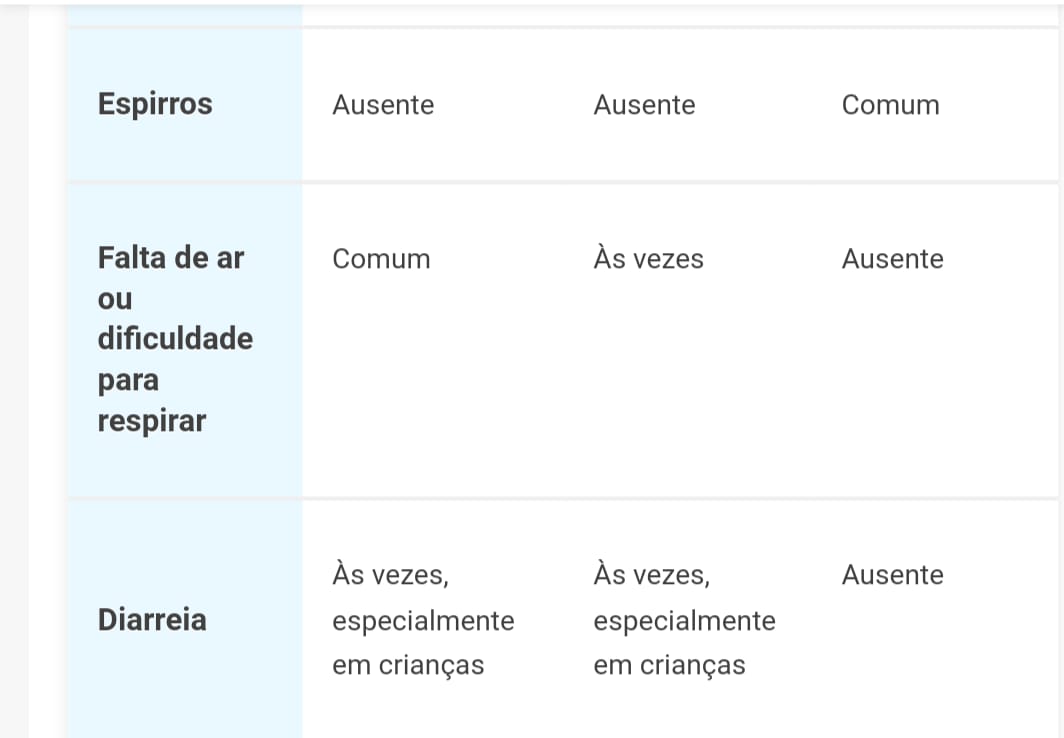
Task: Click 'especialmente' in first data column
Action: [x=423, y=621]
